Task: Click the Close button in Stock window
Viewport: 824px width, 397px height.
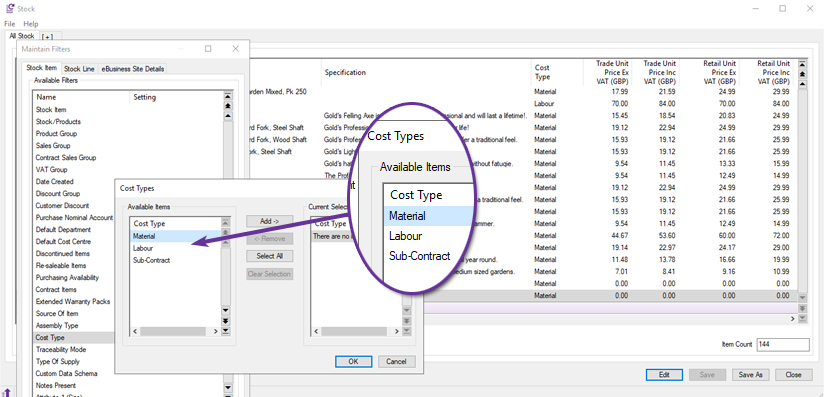Action: coord(794,375)
